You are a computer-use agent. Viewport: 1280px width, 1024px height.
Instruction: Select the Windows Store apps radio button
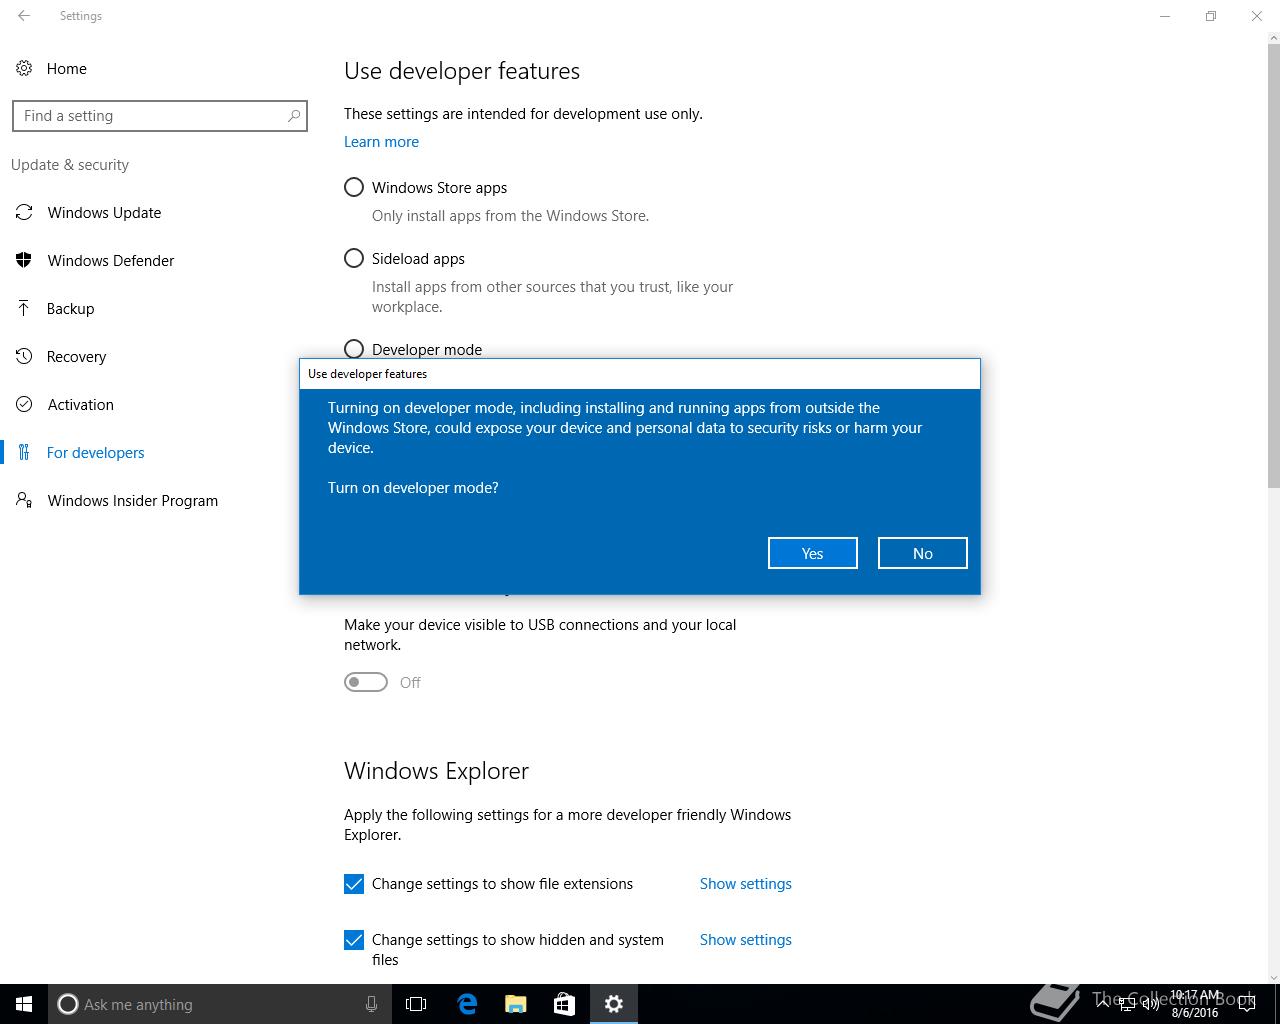(x=354, y=187)
